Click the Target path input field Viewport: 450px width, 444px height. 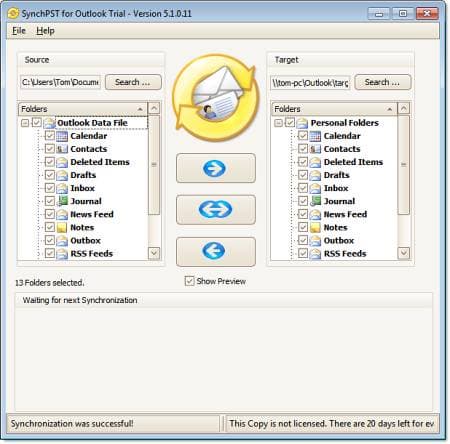[310, 82]
